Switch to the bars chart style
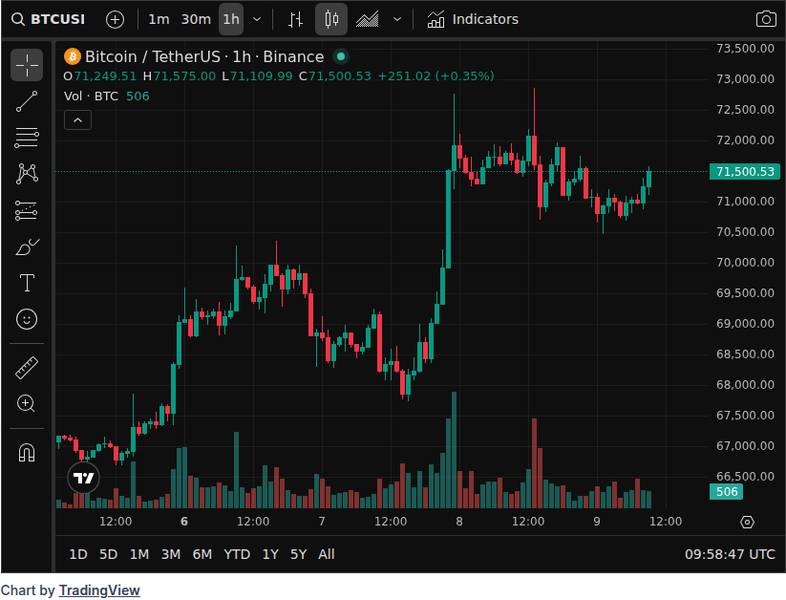The height and width of the screenshot is (600, 786). (295, 20)
